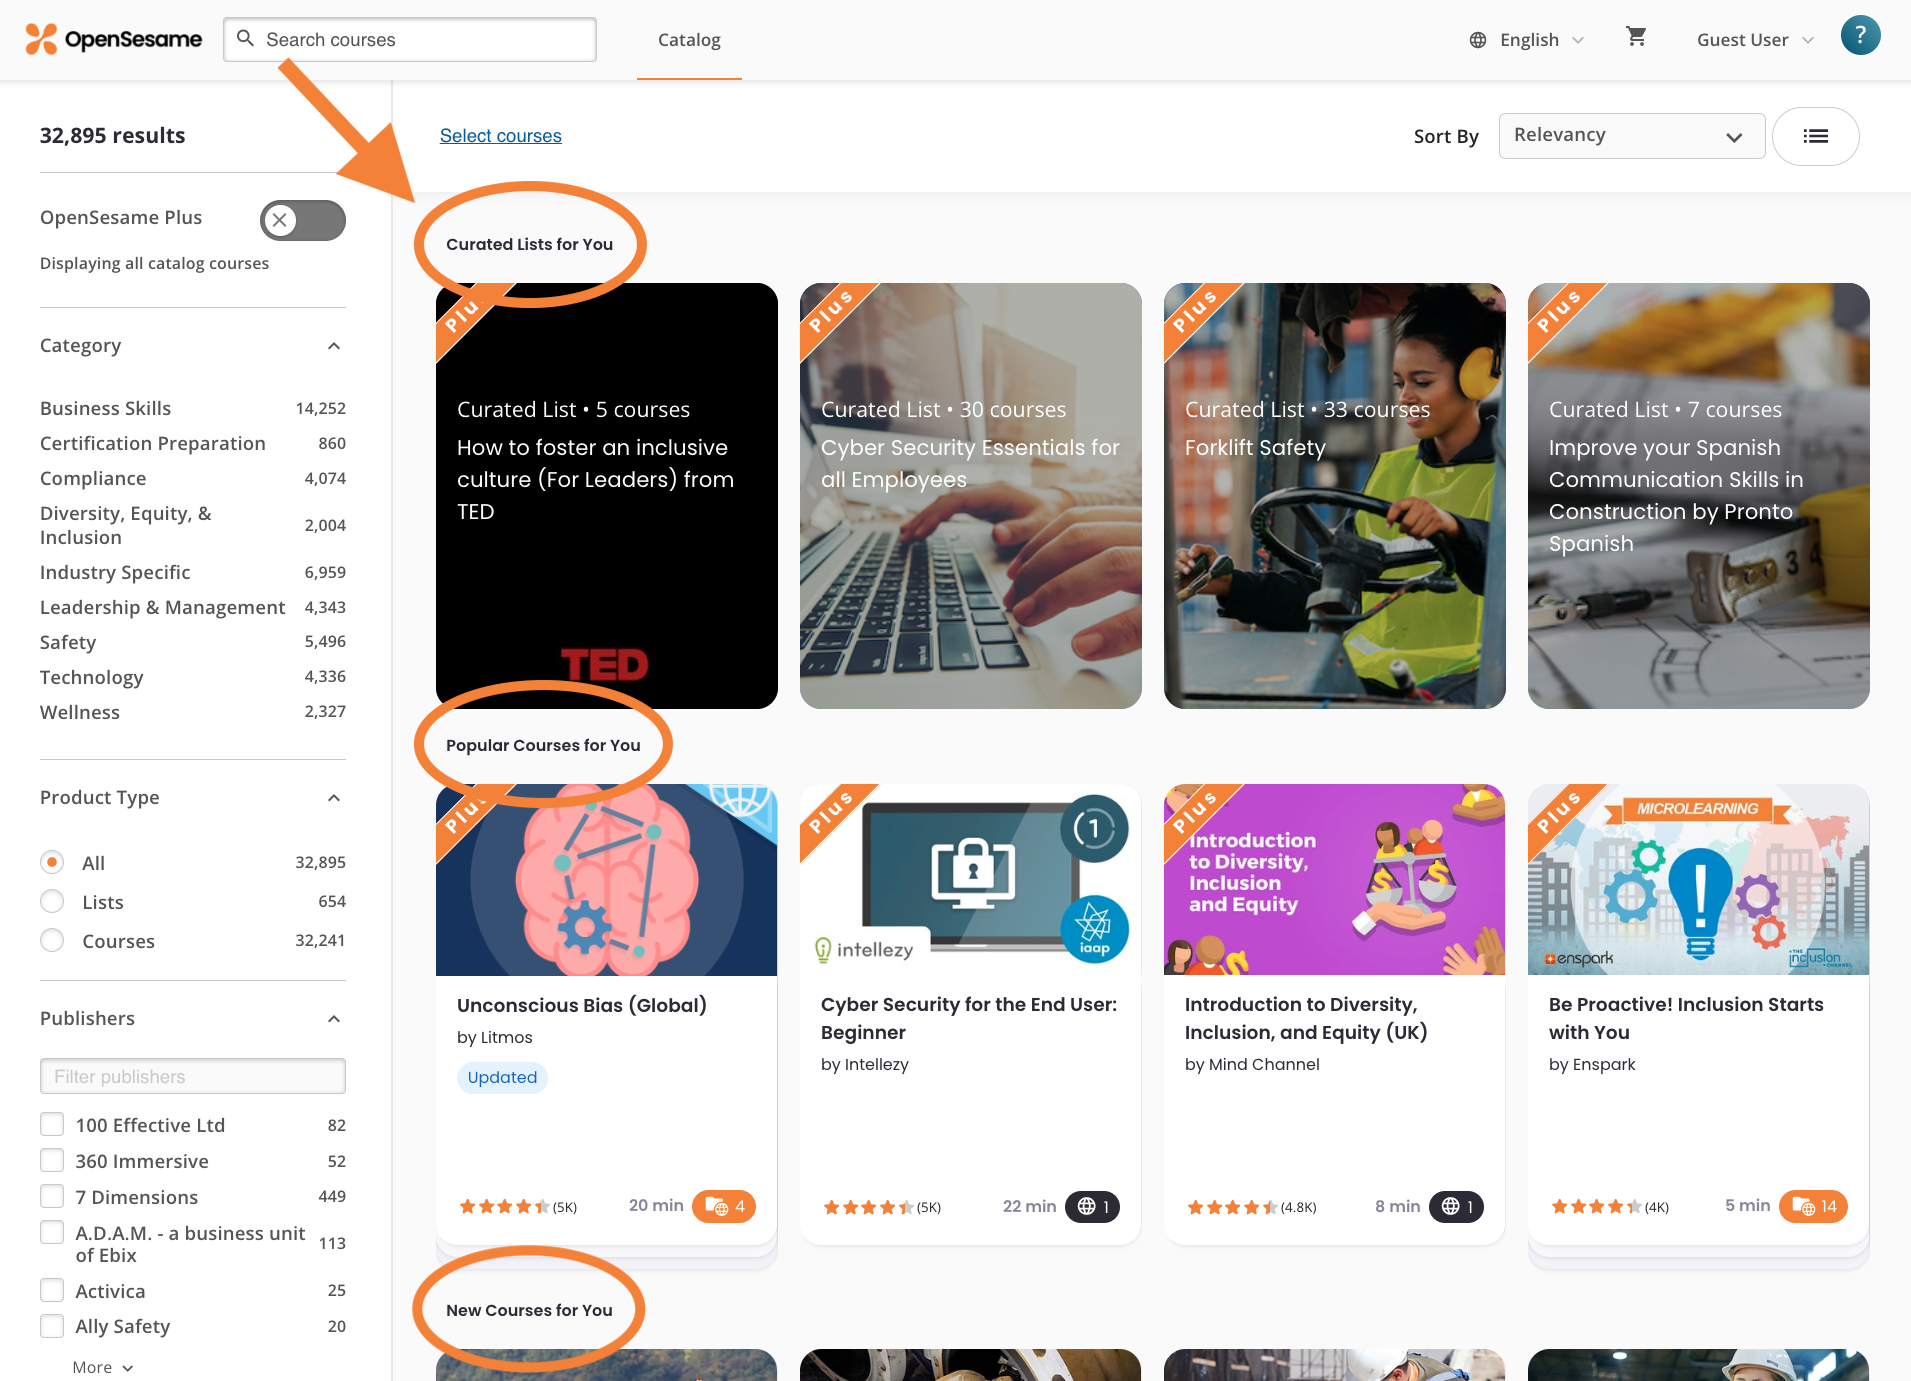
Task: Click the Select courses link
Action: [500, 136]
